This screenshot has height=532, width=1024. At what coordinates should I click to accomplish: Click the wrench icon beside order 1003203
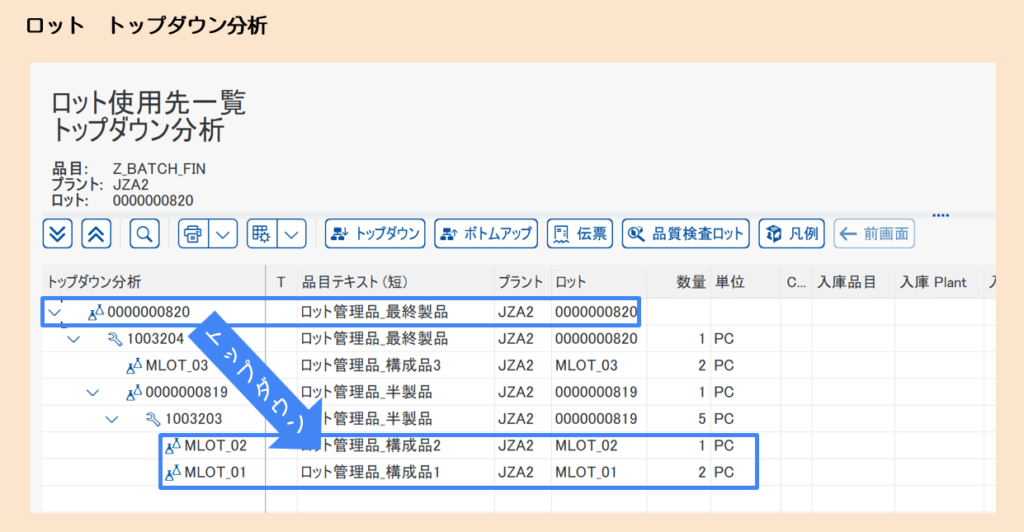[x=153, y=418]
